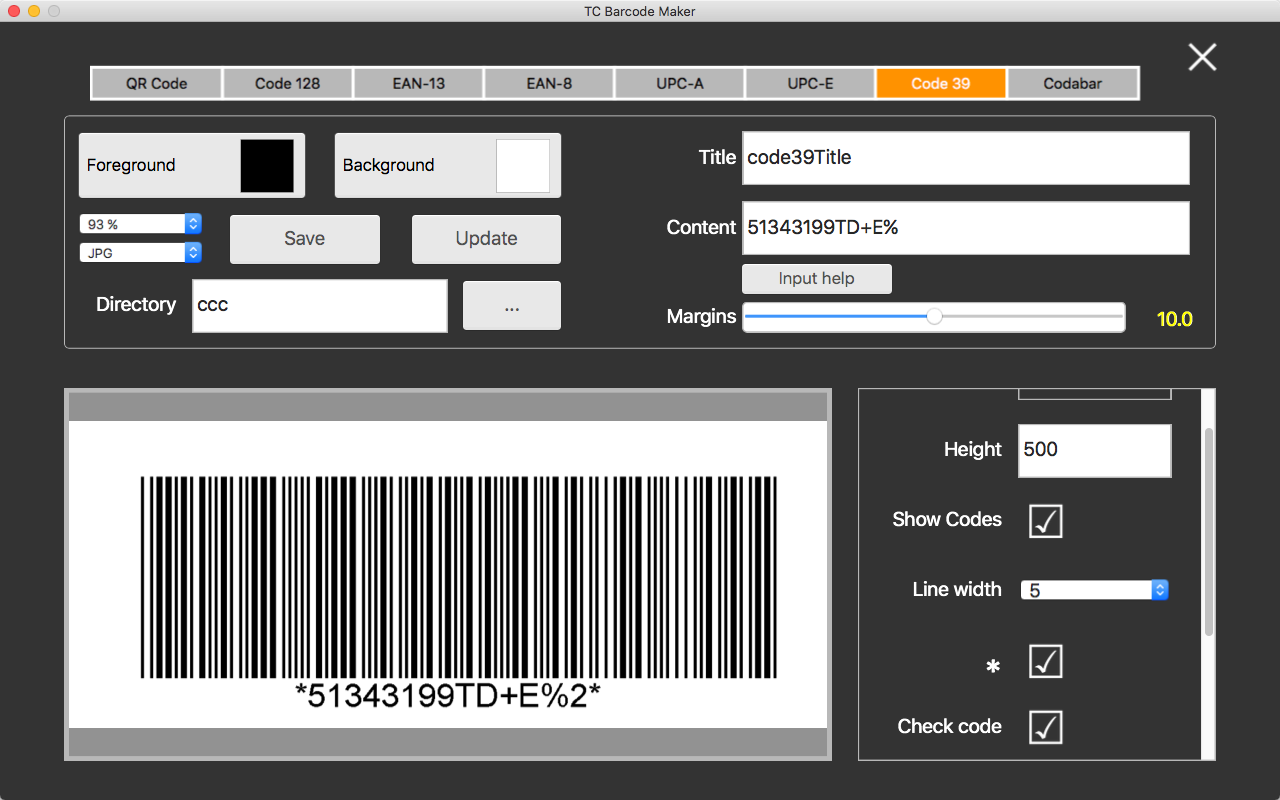The width and height of the screenshot is (1280, 800).
Task: Click the Content input field
Action: pos(966,228)
